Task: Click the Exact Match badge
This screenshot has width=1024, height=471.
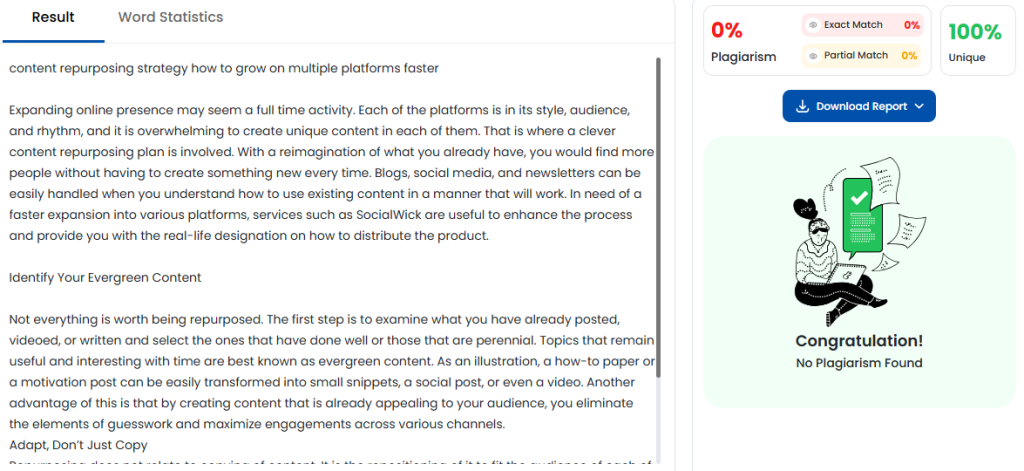Action: [x=863, y=25]
